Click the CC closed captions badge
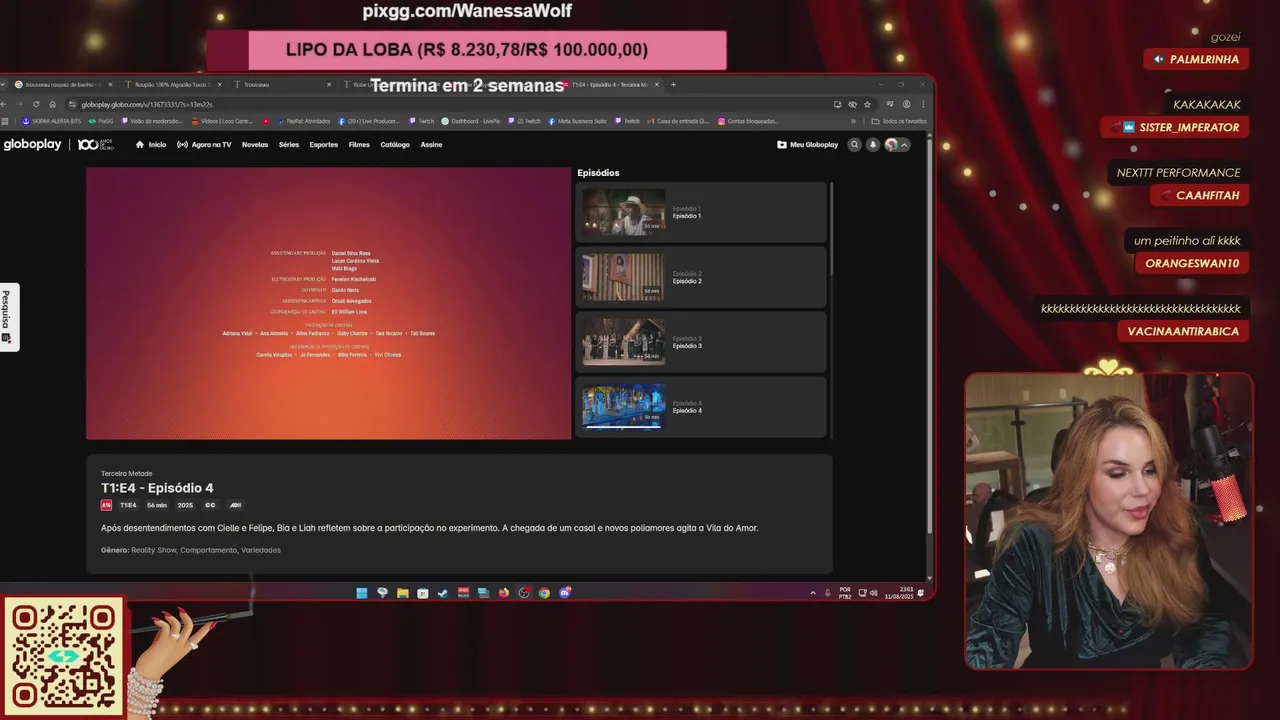 [x=210, y=505]
